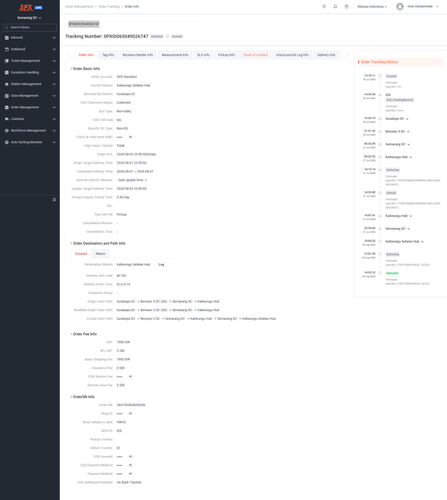Click the Delivered event timeline marker
The image size is (447, 500).
coord(380,273)
